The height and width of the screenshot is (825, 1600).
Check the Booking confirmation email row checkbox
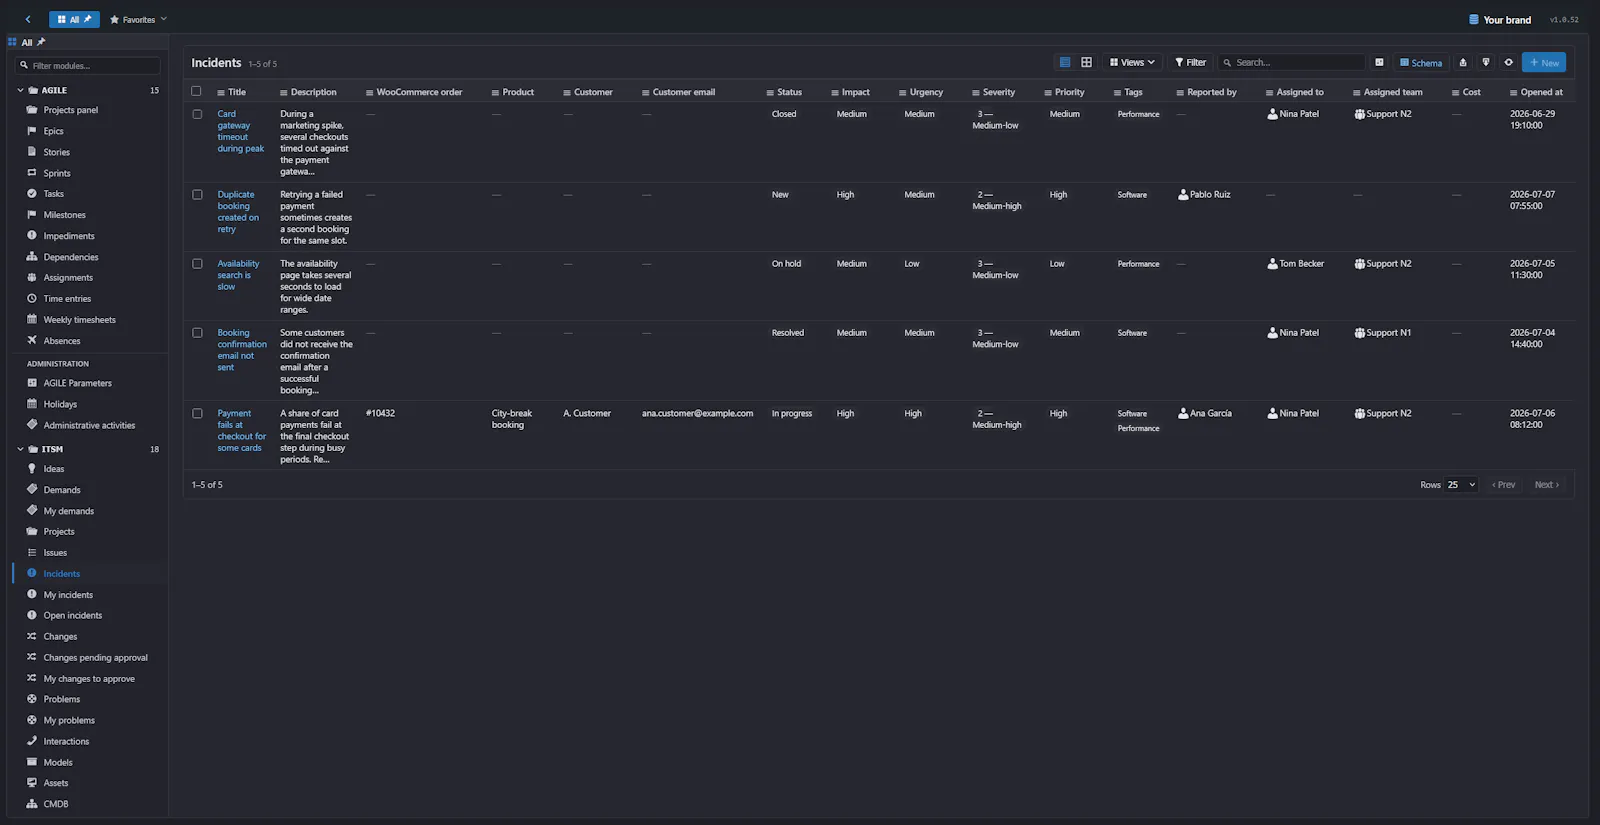(x=197, y=333)
